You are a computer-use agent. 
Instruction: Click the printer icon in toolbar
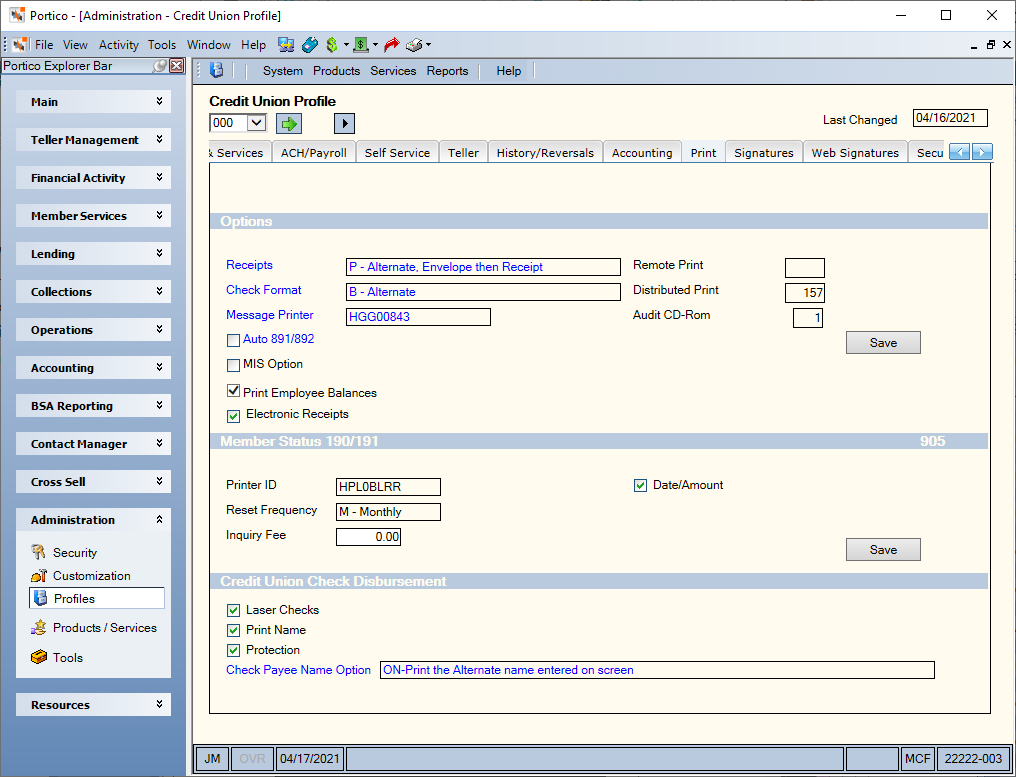(x=415, y=45)
